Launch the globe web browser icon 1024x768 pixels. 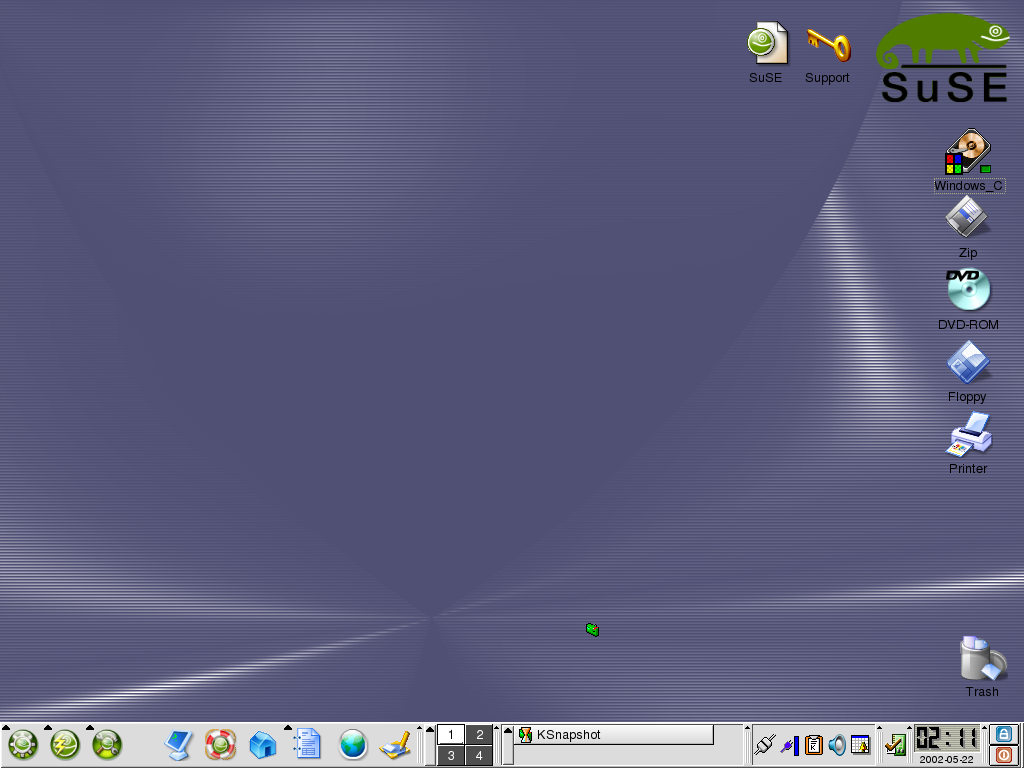pos(353,744)
